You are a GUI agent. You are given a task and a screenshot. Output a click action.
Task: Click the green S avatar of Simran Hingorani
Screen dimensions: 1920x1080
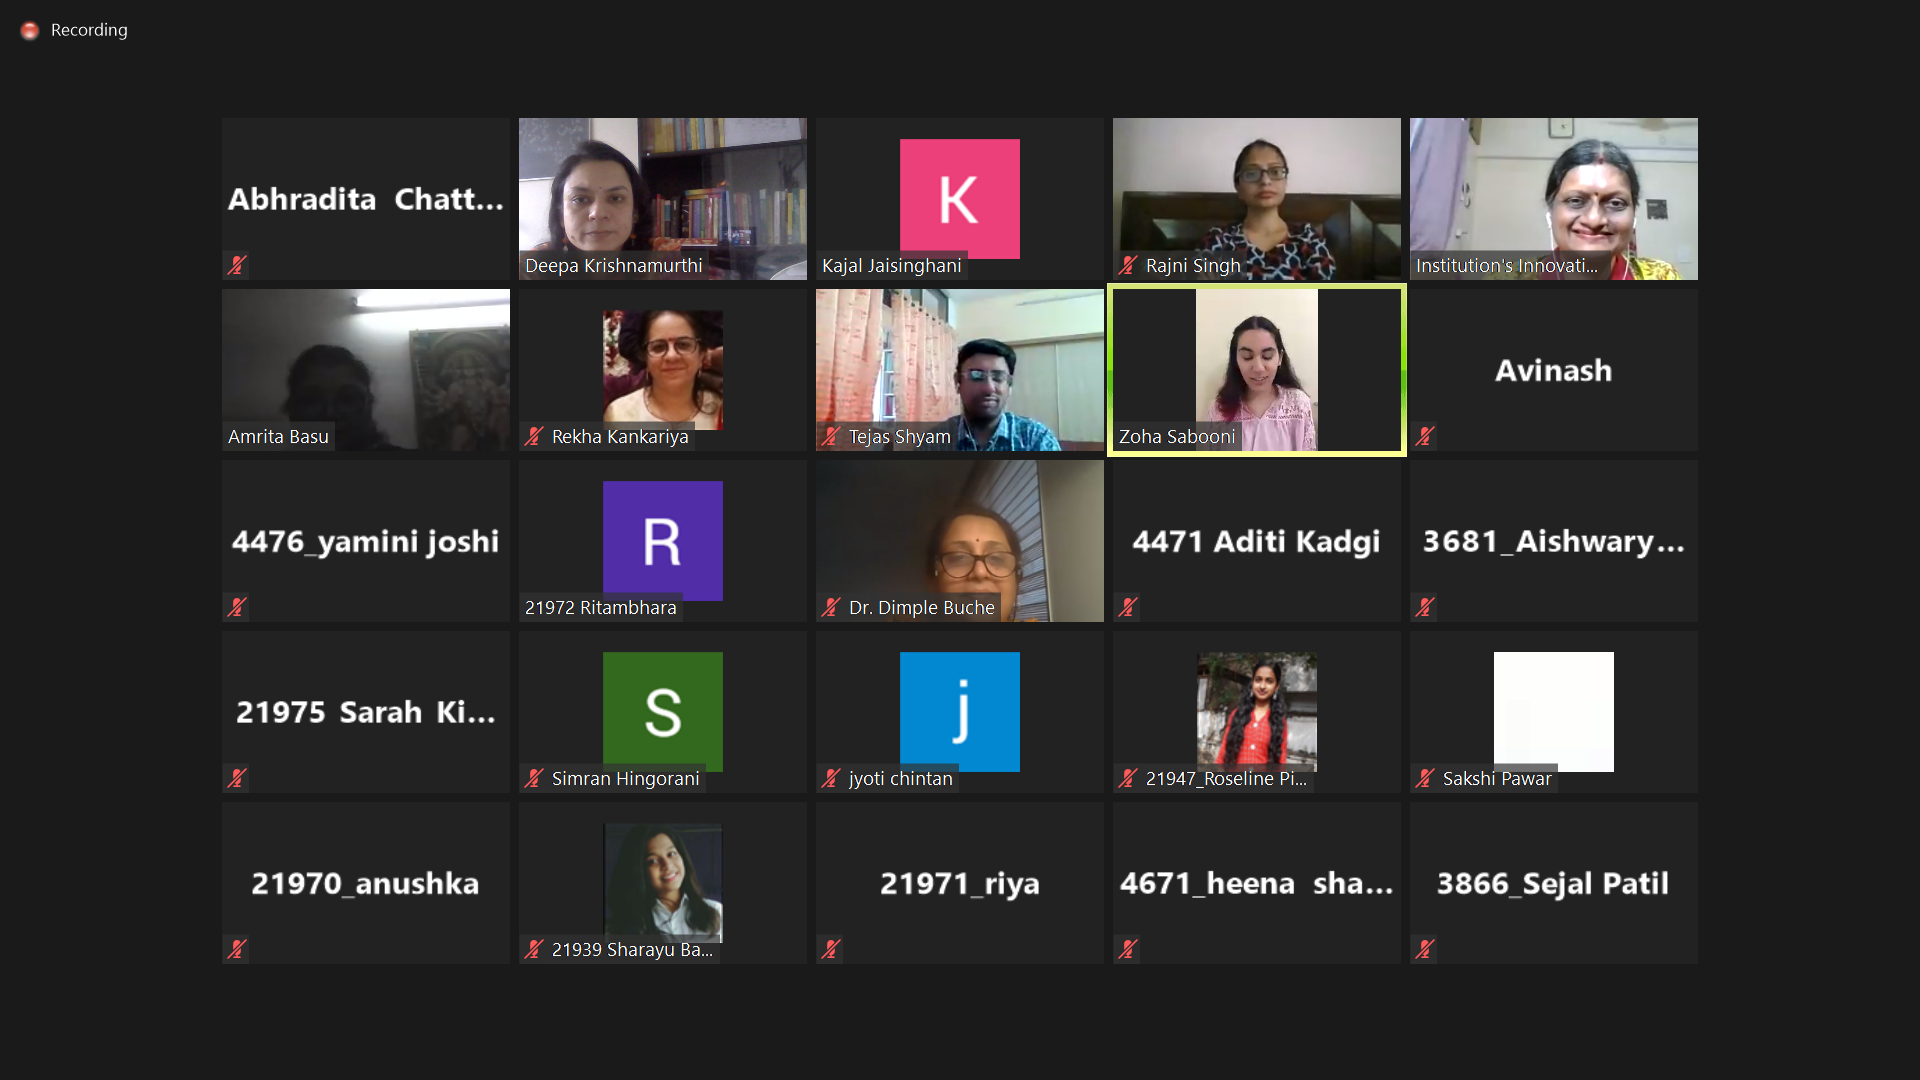pyautogui.click(x=662, y=711)
